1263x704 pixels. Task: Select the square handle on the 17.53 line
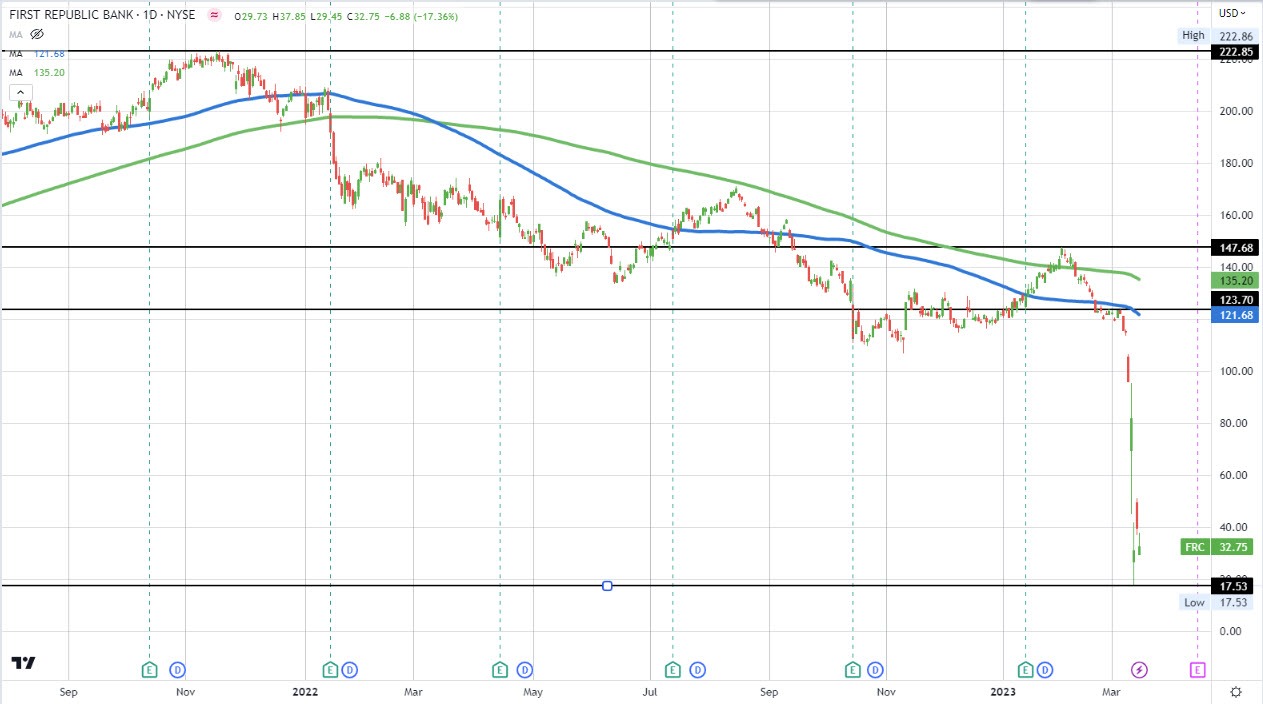607,585
